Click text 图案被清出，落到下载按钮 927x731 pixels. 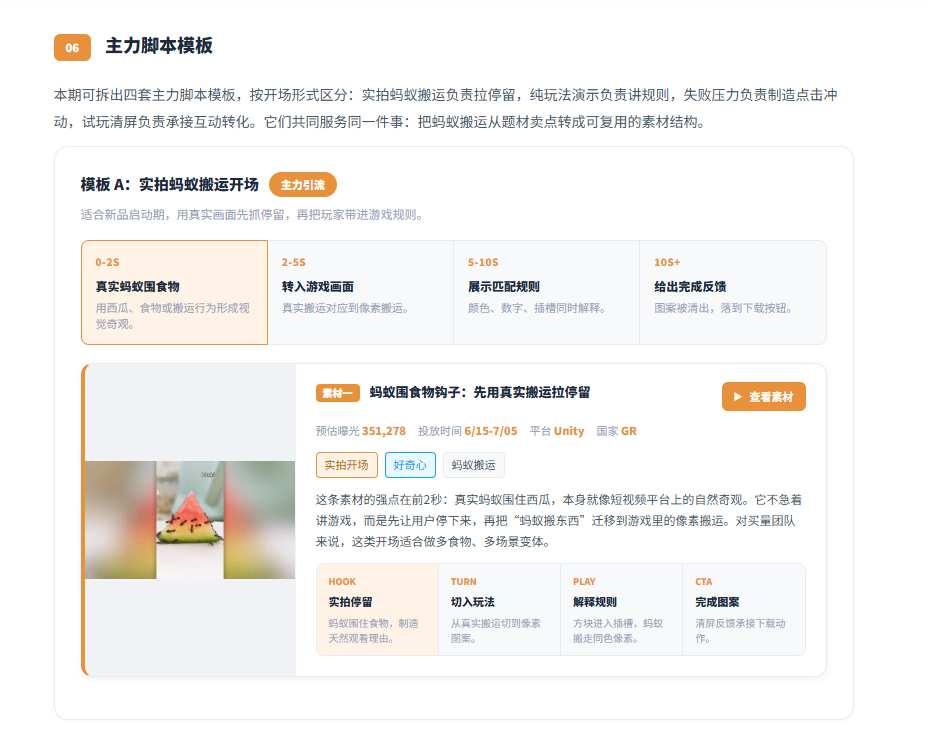pos(723,308)
